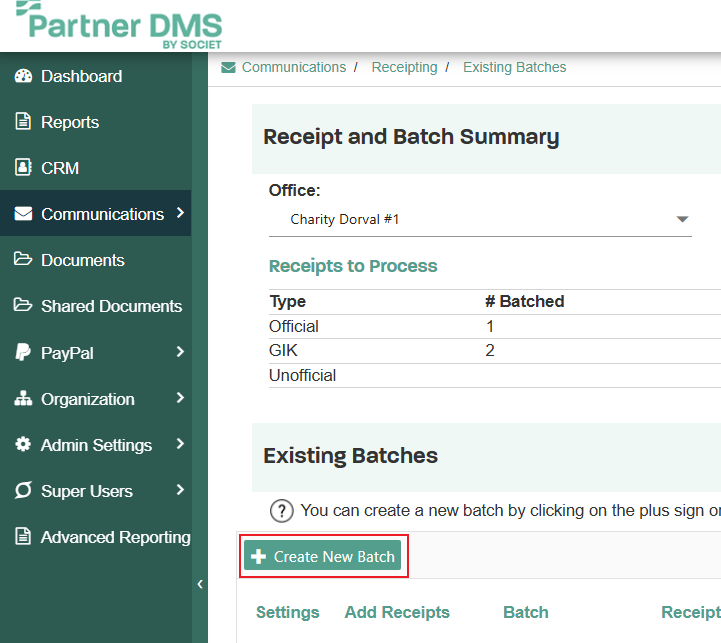Open Shared Documents menu item
This screenshot has width=721, height=643.
[96, 306]
